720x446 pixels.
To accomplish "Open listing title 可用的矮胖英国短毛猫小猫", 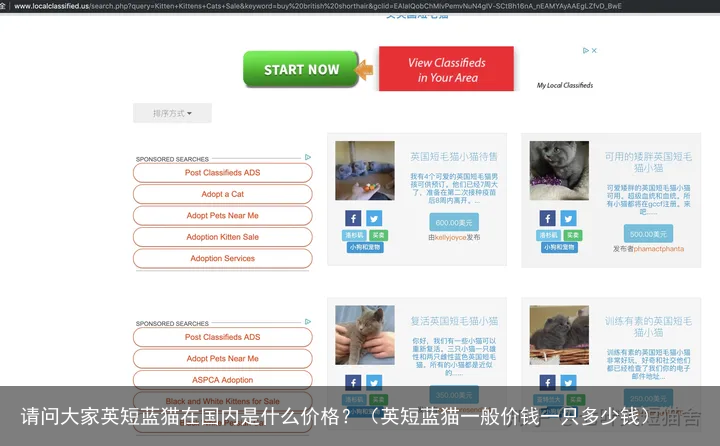I will (648, 162).
